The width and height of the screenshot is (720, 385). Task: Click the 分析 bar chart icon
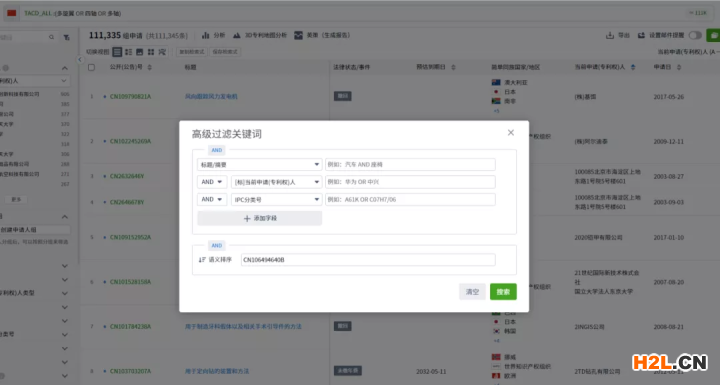(x=206, y=35)
